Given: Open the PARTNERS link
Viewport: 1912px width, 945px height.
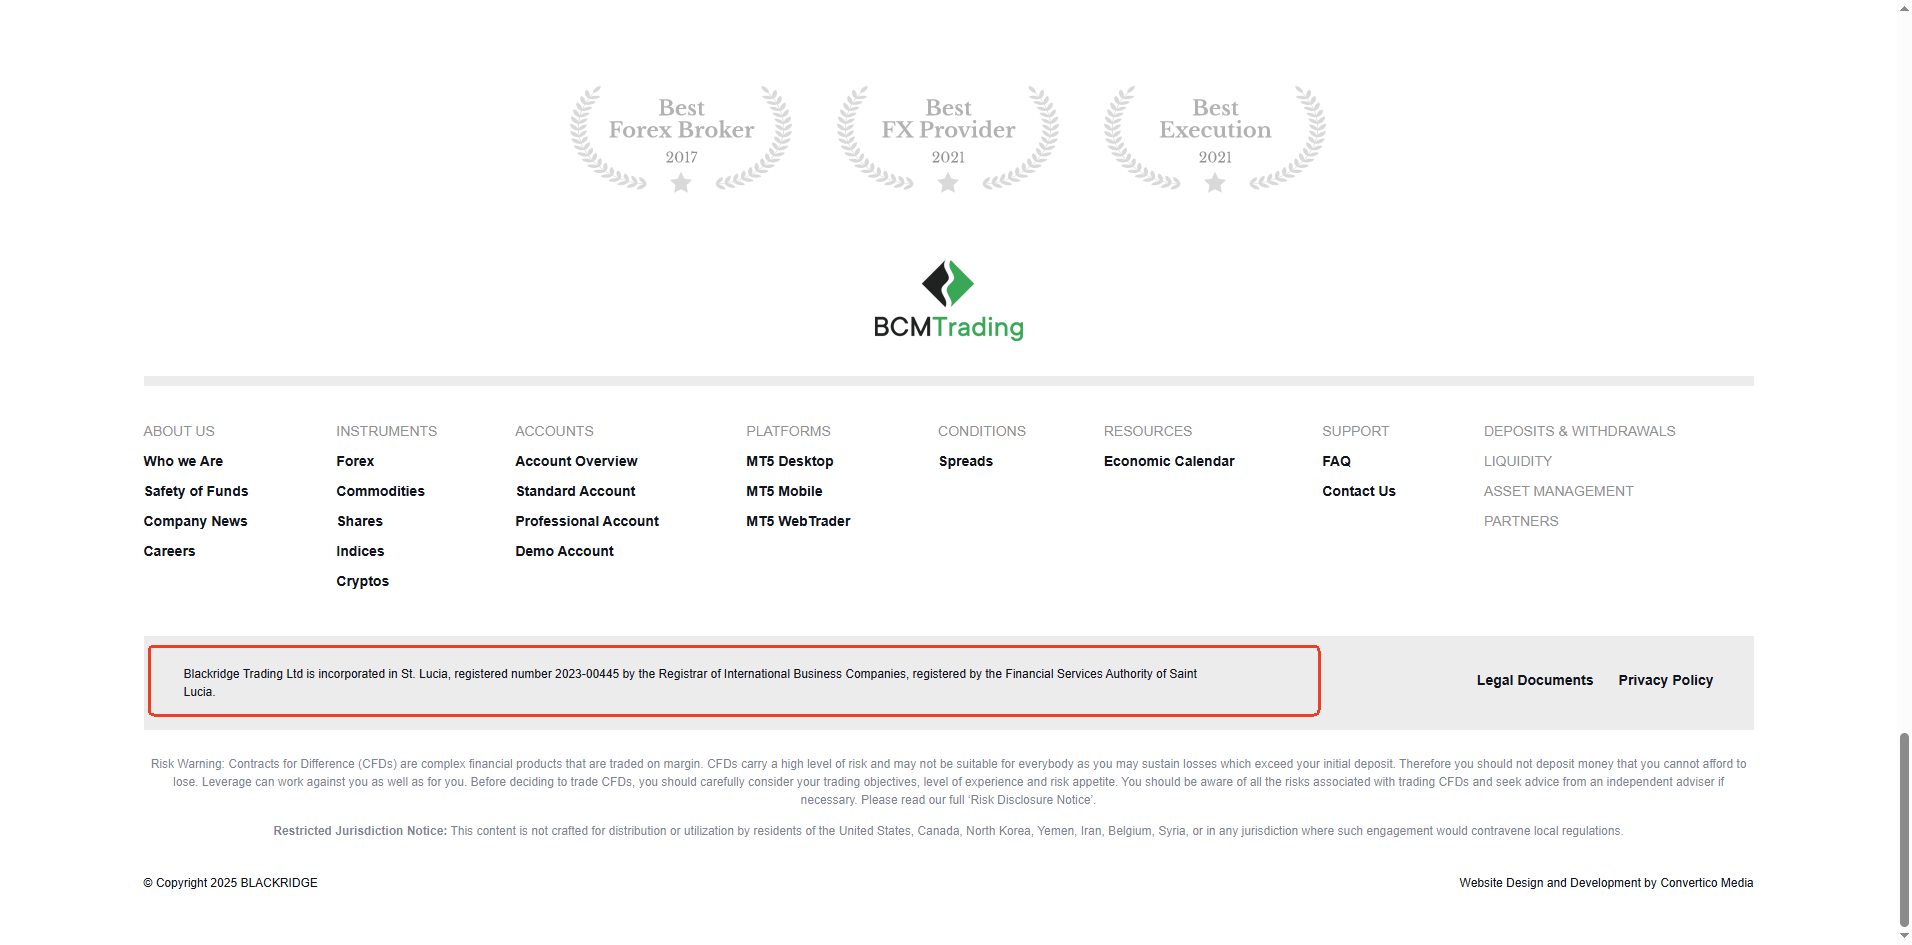Looking at the screenshot, I should point(1521,521).
